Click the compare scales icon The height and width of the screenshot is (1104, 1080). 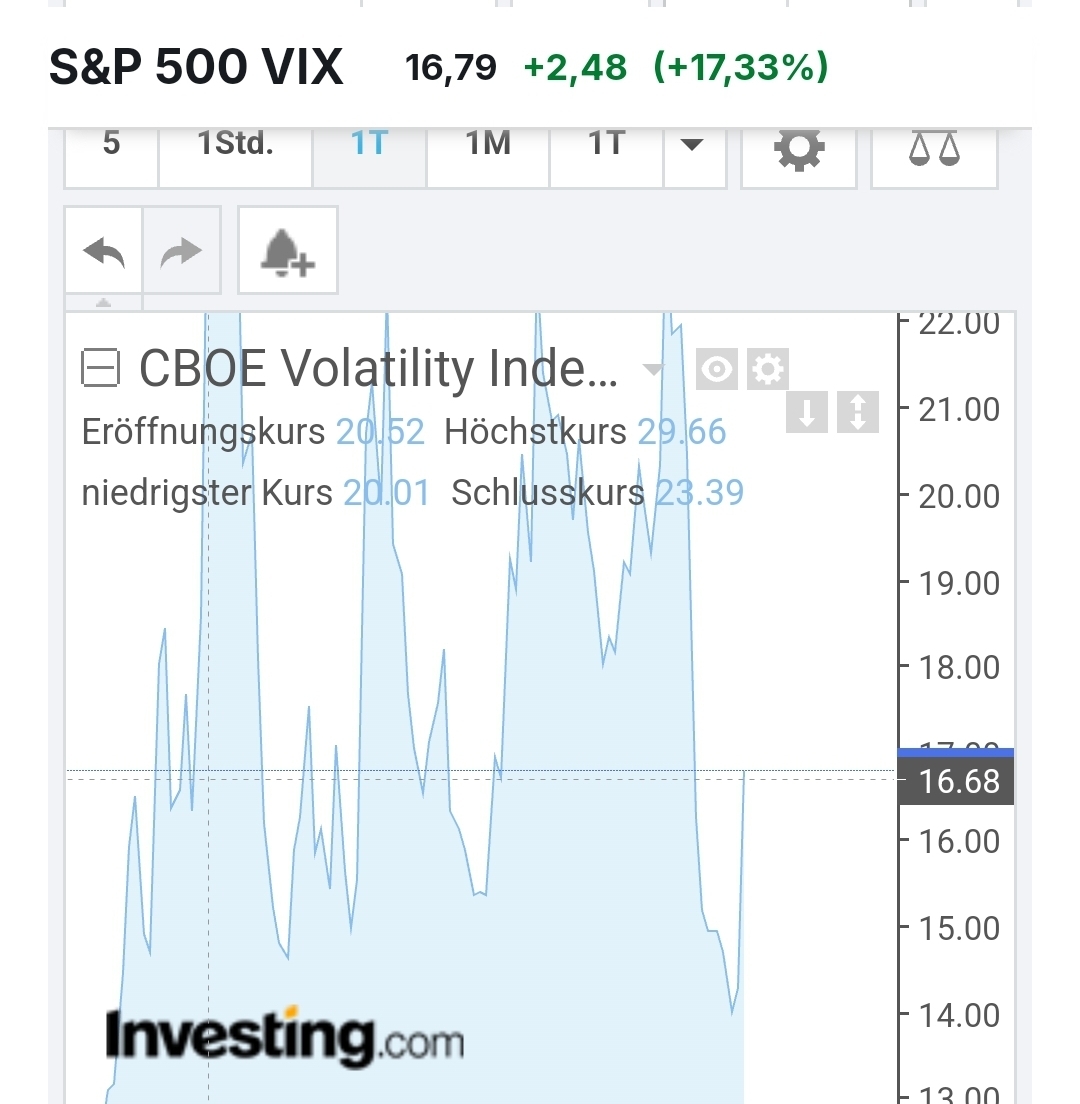point(934,151)
